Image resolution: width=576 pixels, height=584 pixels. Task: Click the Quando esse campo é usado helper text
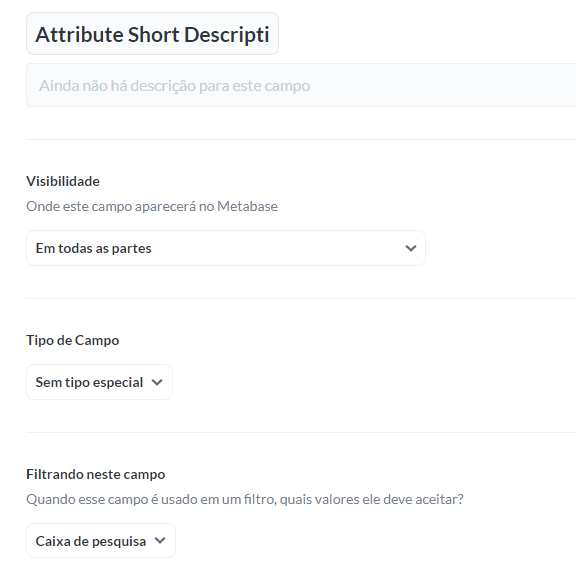coord(245,499)
